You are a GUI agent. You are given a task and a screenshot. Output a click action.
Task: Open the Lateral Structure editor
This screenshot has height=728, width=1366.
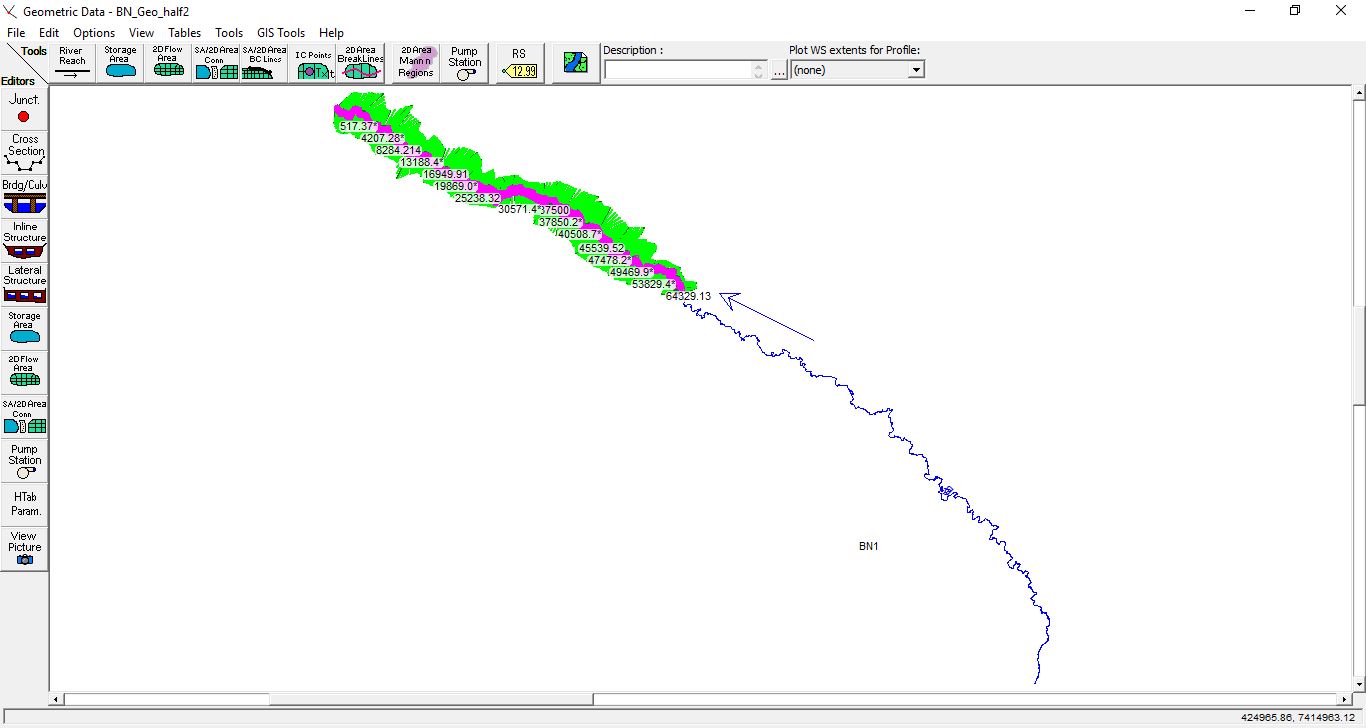25,283
